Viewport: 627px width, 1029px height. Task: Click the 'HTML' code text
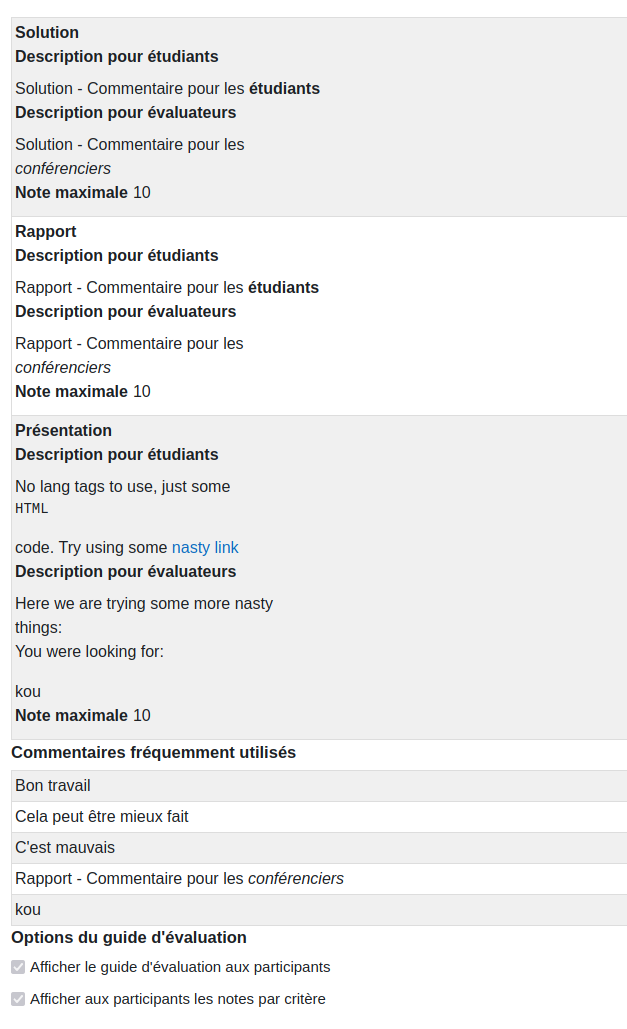click(32, 509)
